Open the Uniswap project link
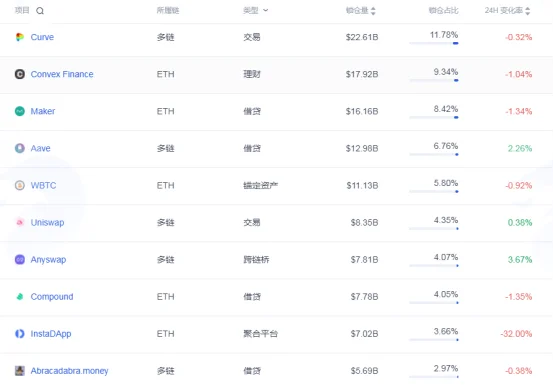The width and height of the screenshot is (554, 389). click(x=47, y=223)
